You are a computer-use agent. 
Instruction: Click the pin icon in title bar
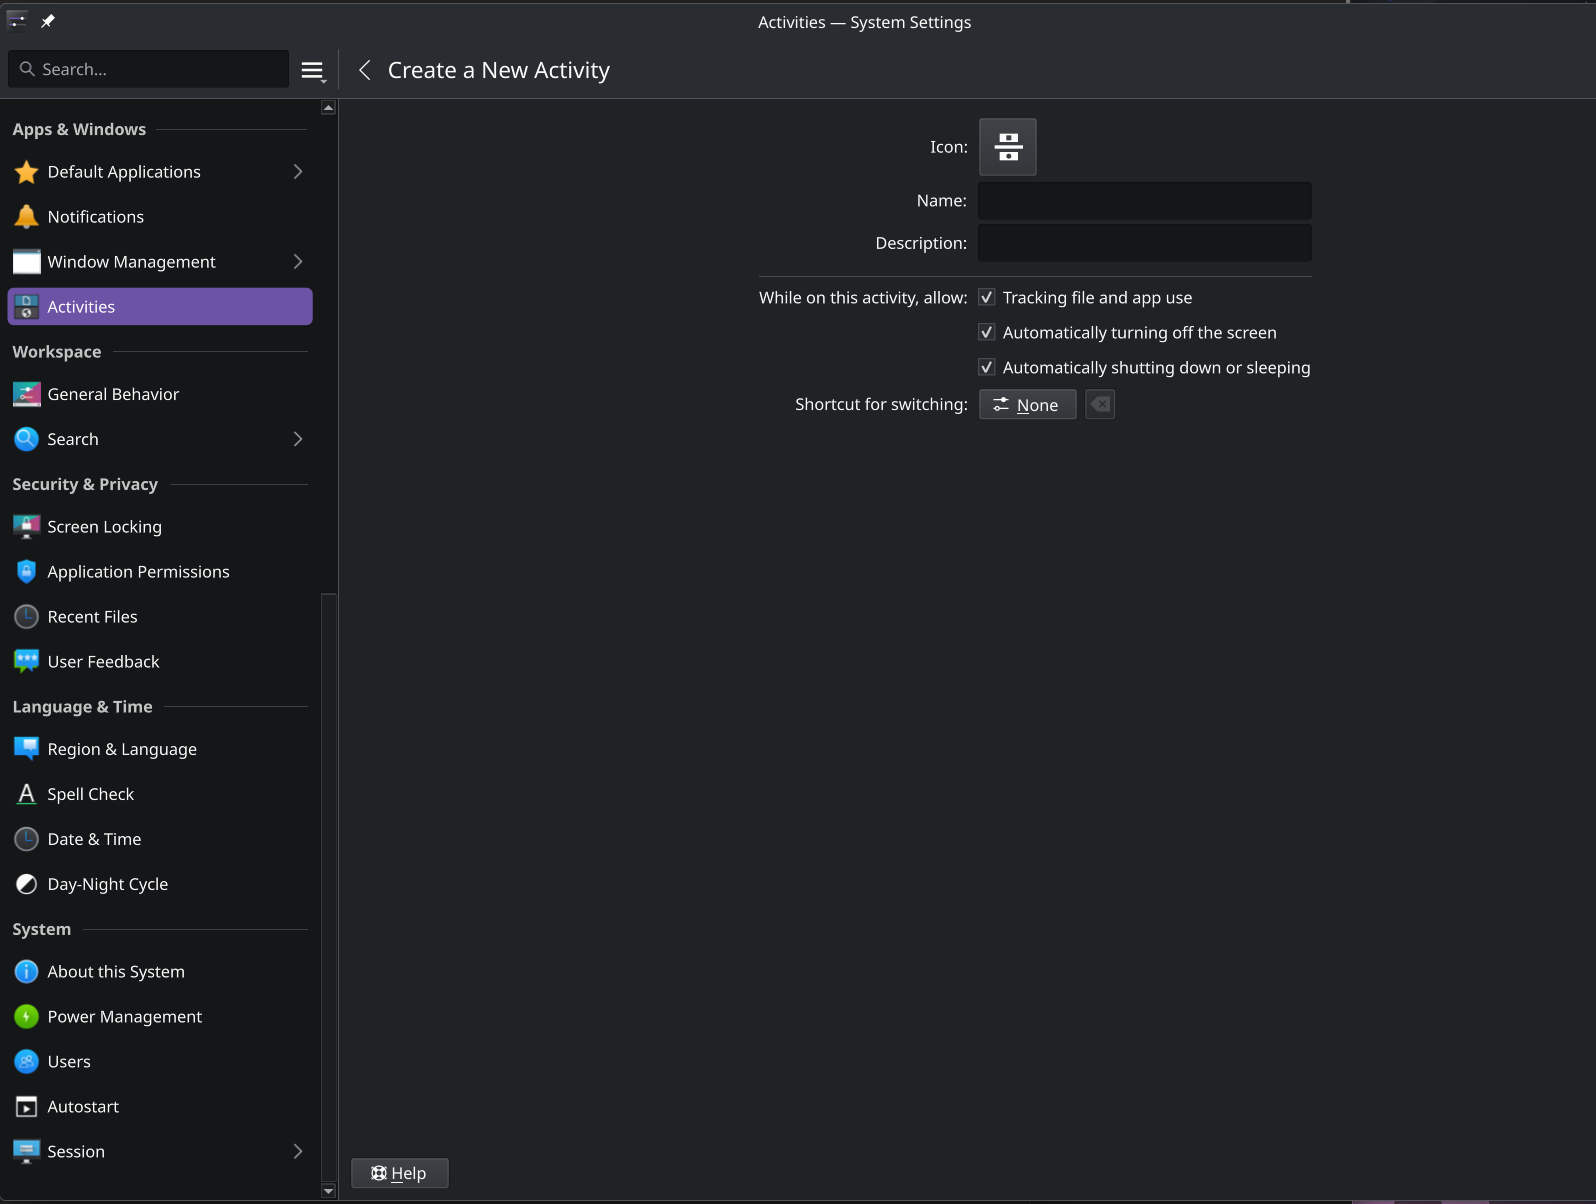[47, 21]
